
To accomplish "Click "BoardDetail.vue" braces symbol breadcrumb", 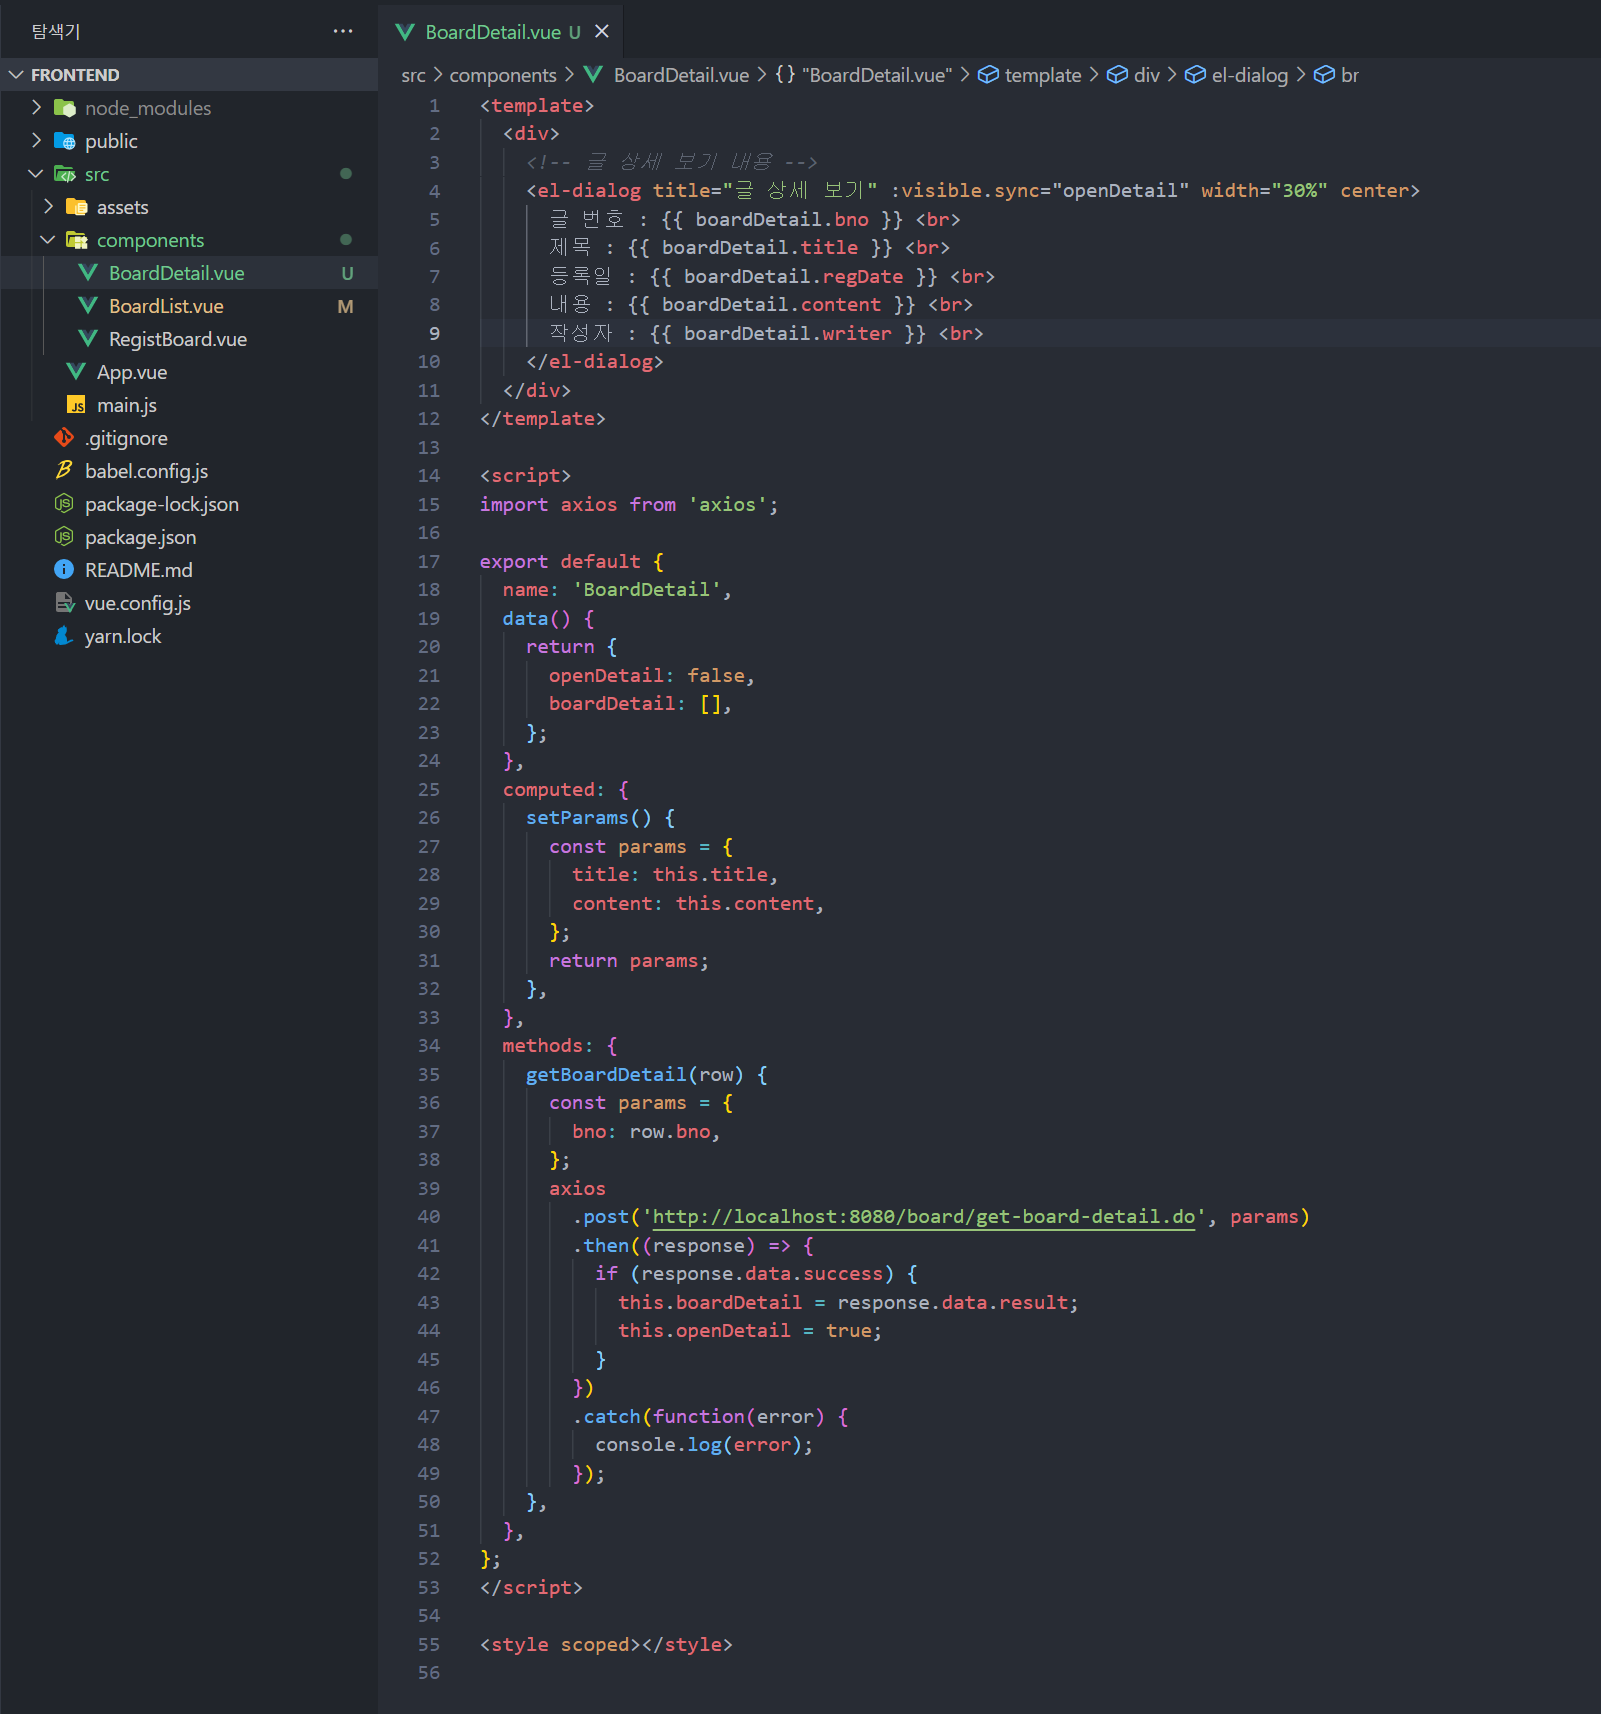I will [865, 75].
